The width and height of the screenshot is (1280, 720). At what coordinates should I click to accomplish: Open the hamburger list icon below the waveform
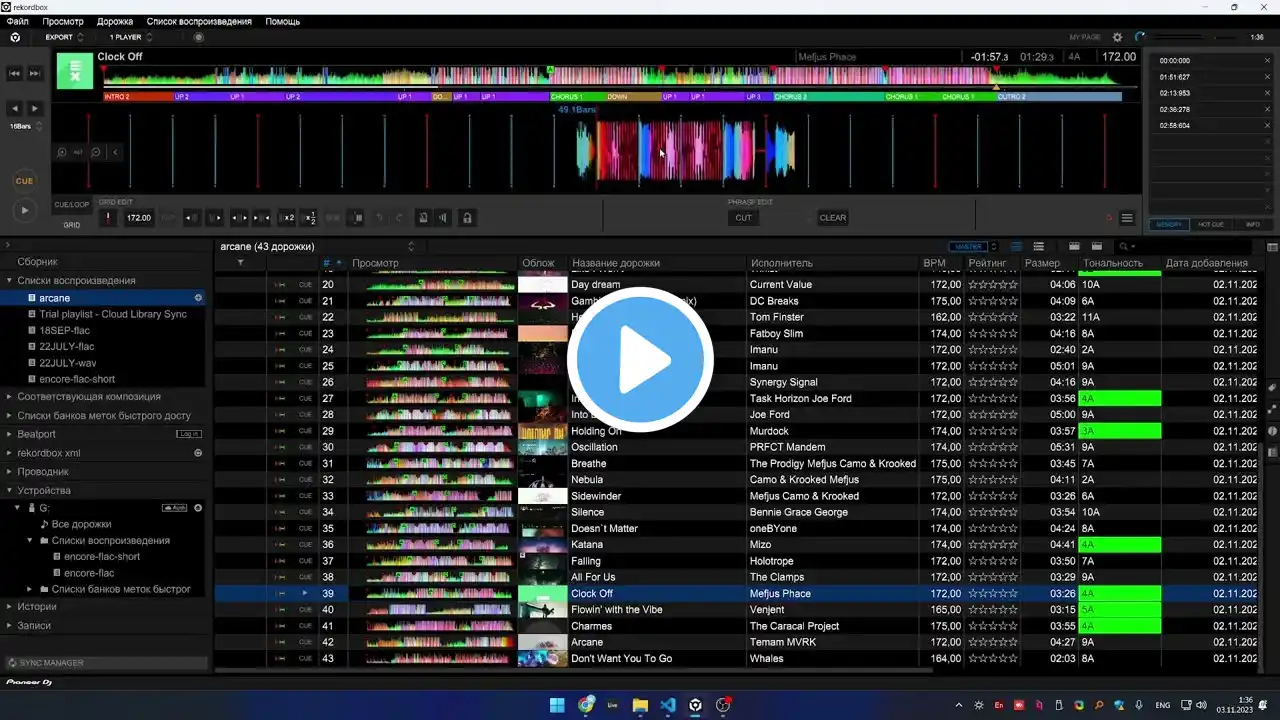click(x=1127, y=218)
